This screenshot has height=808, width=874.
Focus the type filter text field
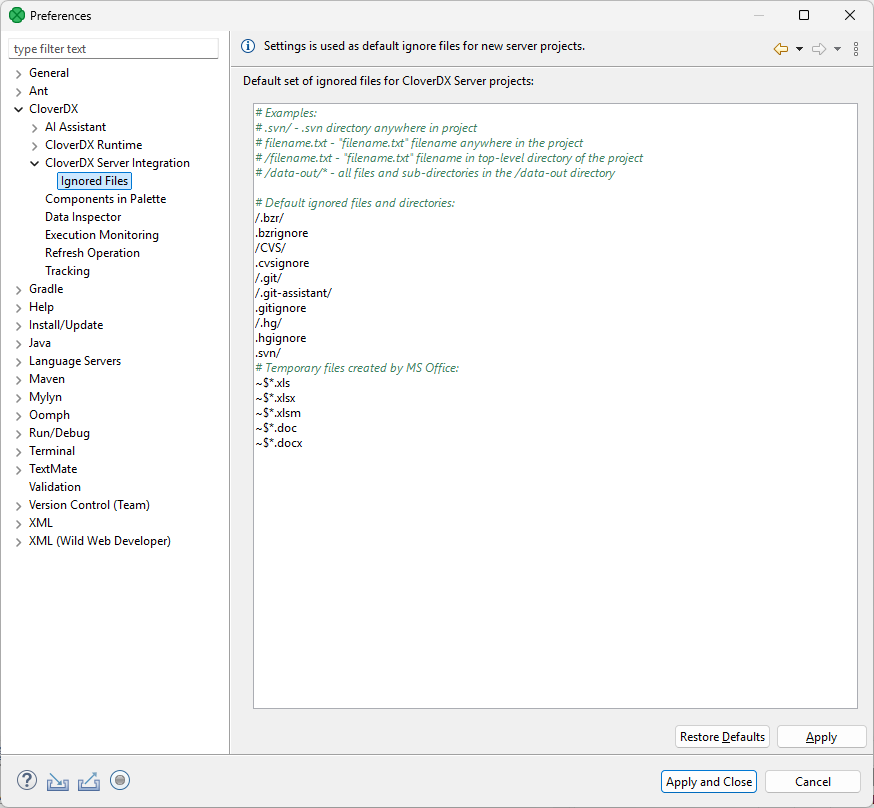tap(113, 49)
